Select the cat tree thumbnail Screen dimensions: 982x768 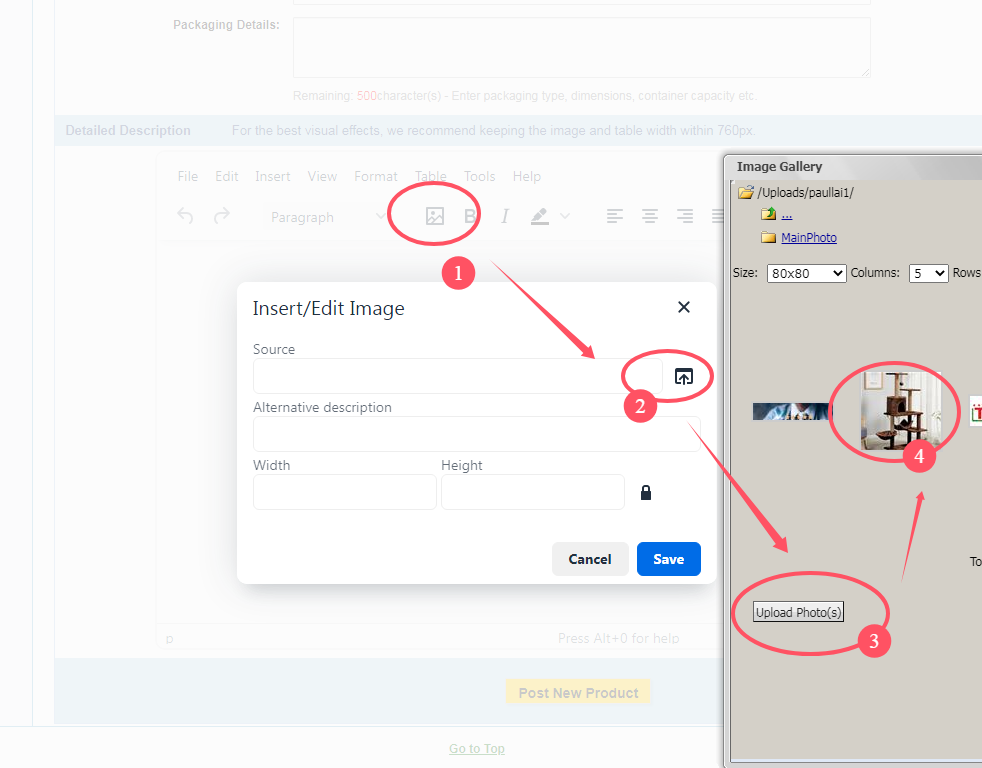click(x=901, y=410)
